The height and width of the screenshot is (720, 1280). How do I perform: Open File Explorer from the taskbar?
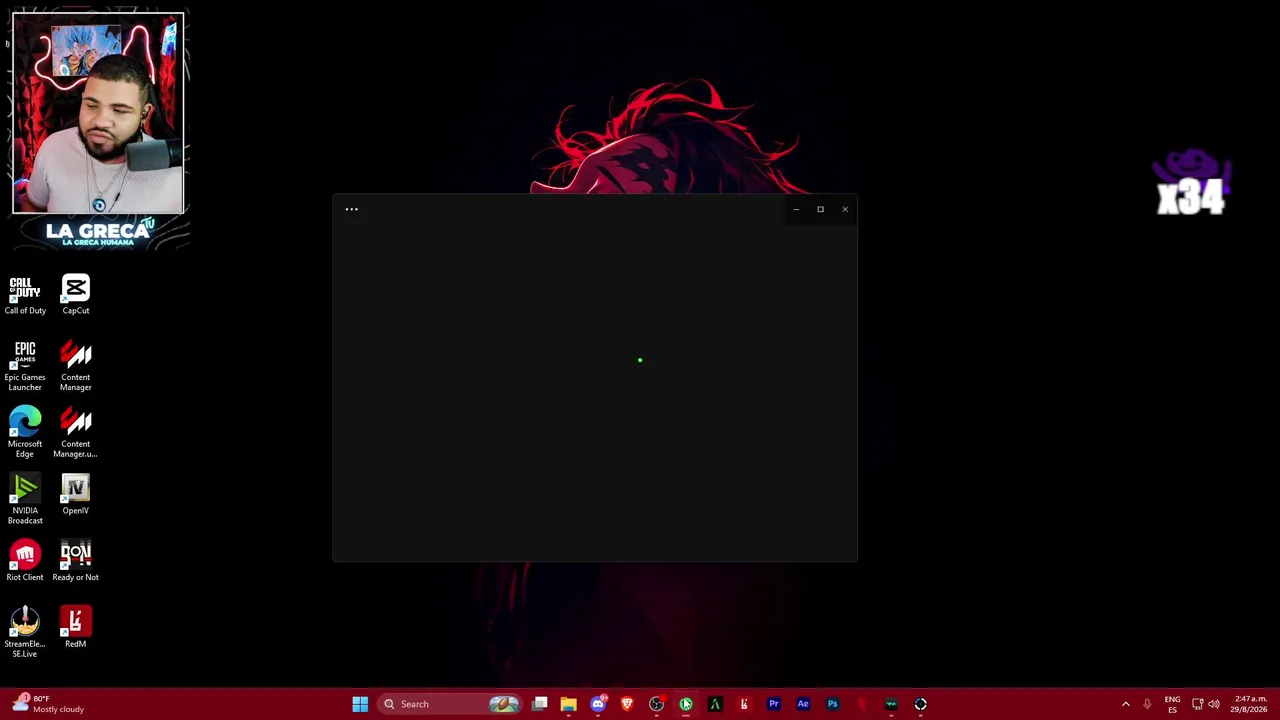569,704
